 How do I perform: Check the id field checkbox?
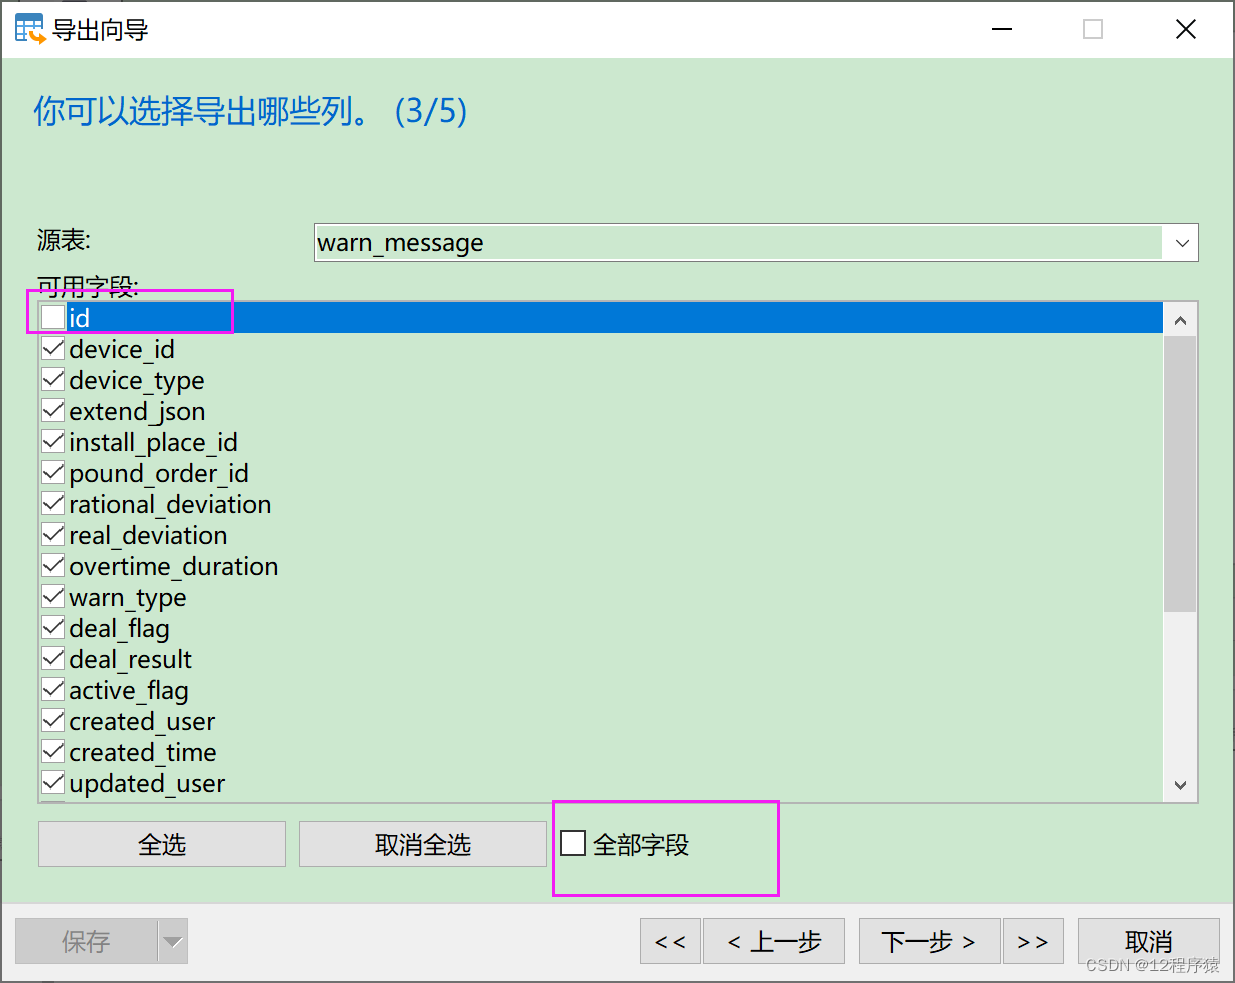(x=51, y=317)
